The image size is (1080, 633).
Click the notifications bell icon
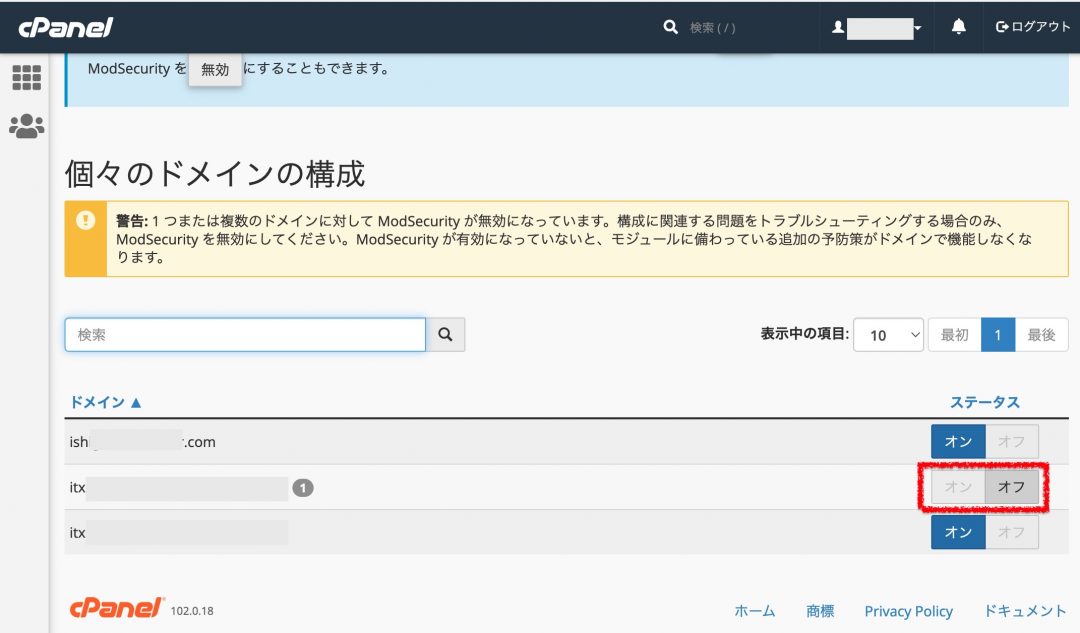pyautogui.click(x=959, y=27)
